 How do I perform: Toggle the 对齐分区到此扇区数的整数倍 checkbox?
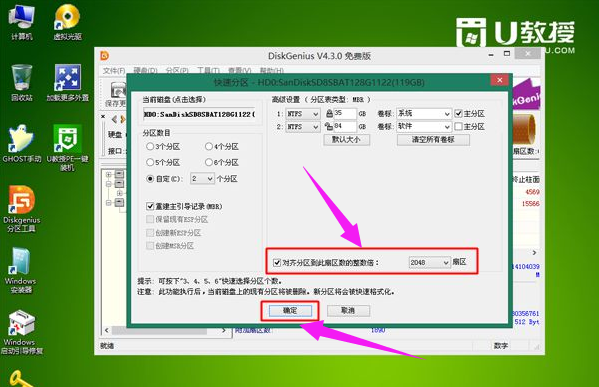coord(277,262)
